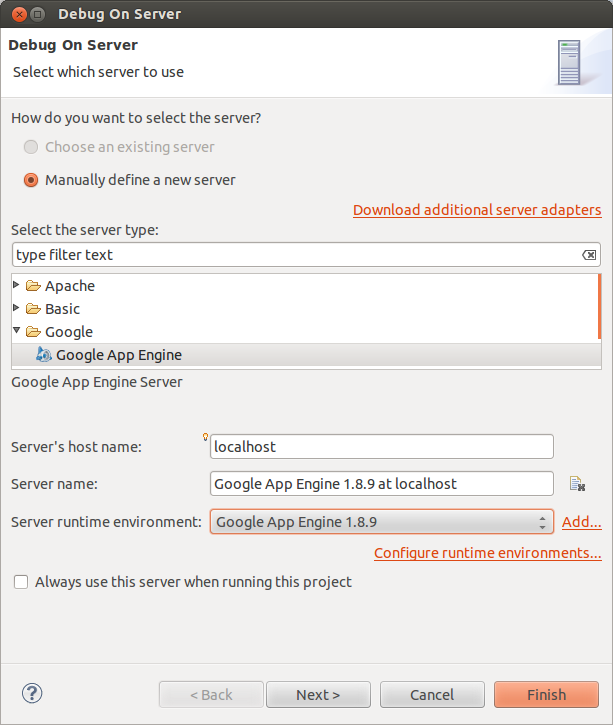Click the reset server name icon

pos(576,484)
